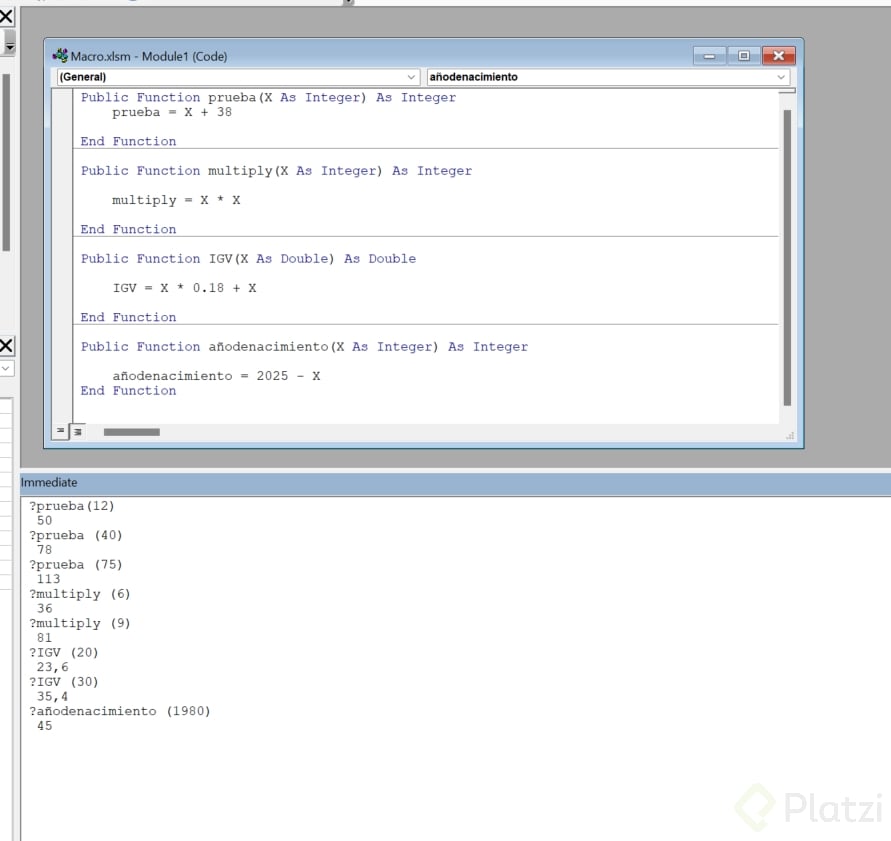Click '?multiply (9)' in Immediate window
This screenshot has height=841, width=891.
[80, 623]
